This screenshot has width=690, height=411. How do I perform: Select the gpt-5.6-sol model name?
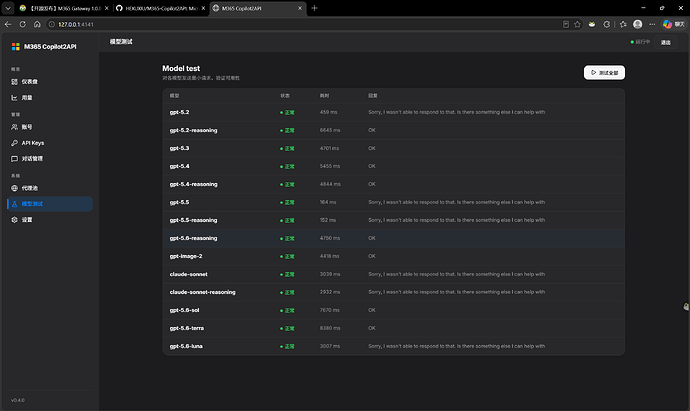coord(184,310)
